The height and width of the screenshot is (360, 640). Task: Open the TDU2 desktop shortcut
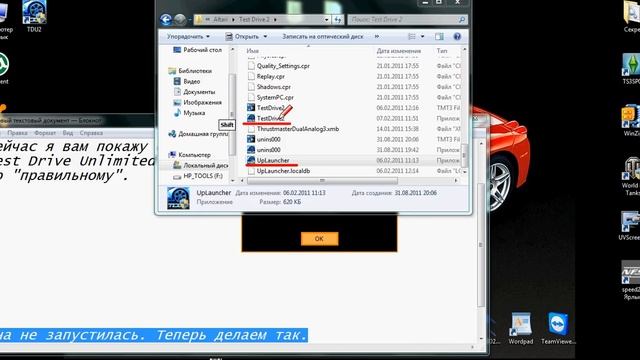[34, 16]
